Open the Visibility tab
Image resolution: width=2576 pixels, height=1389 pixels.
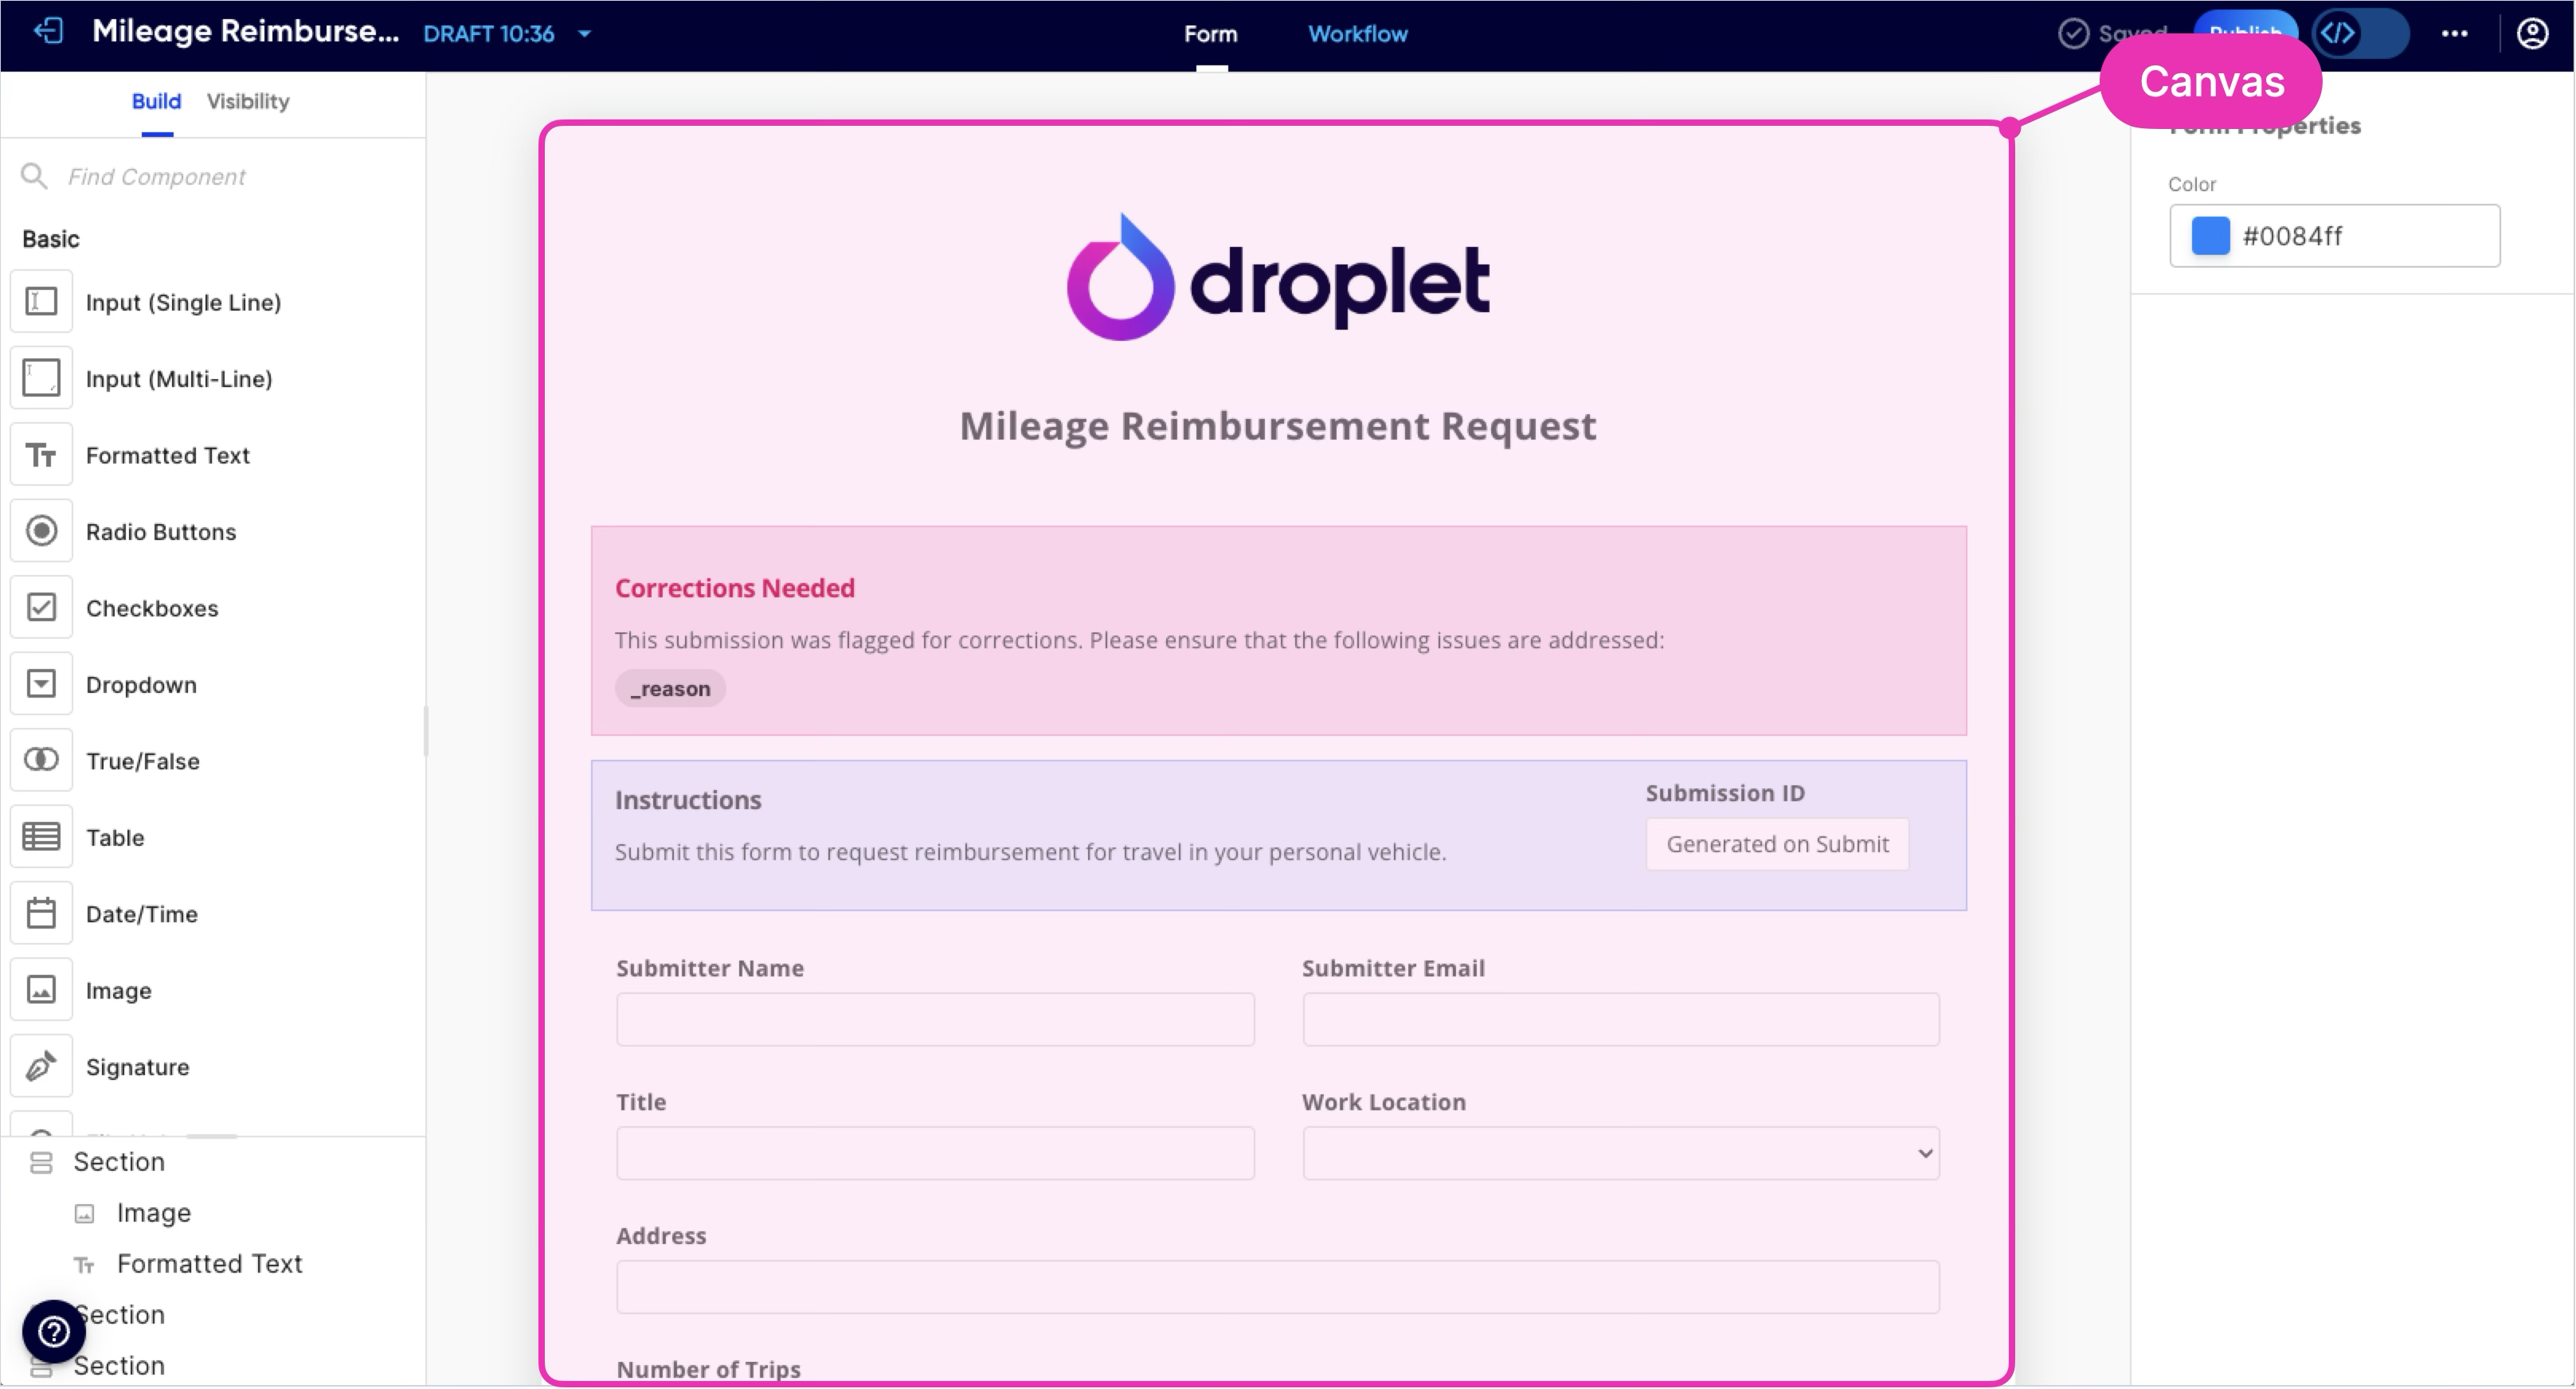coord(248,101)
